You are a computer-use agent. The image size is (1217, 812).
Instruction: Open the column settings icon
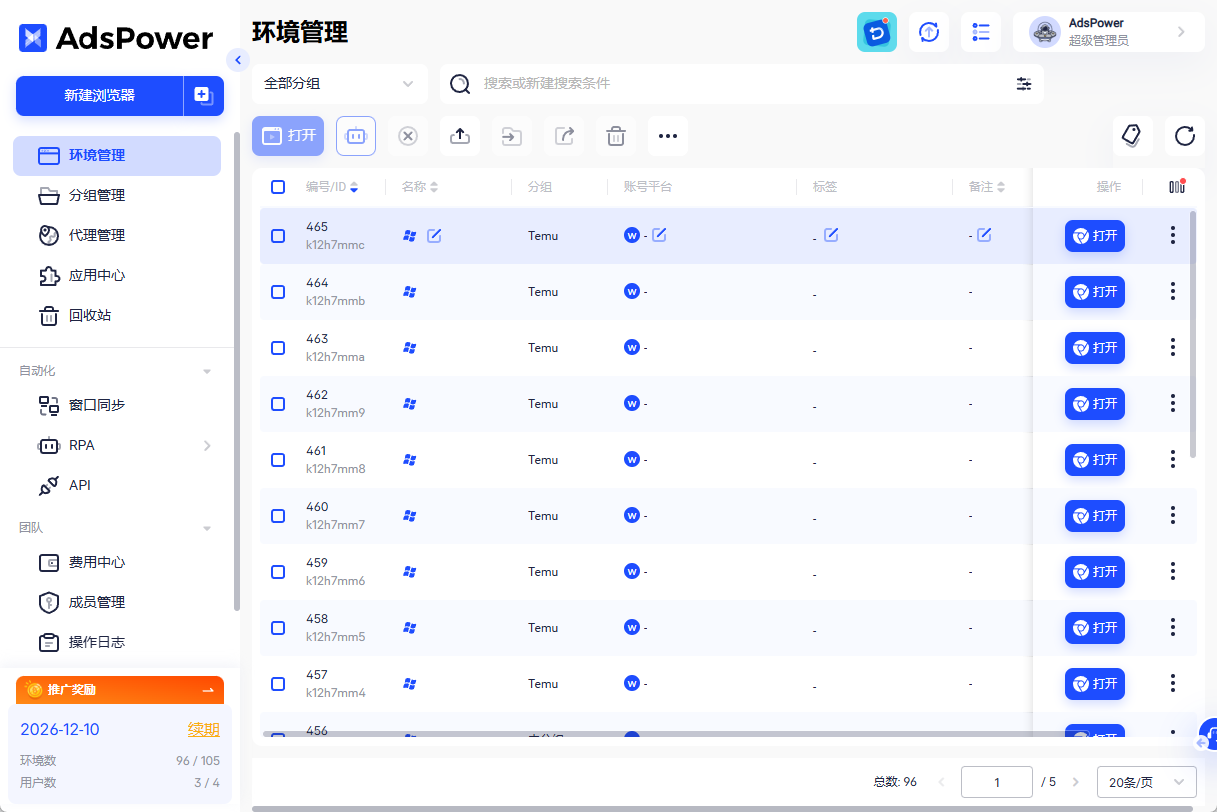1177,187
